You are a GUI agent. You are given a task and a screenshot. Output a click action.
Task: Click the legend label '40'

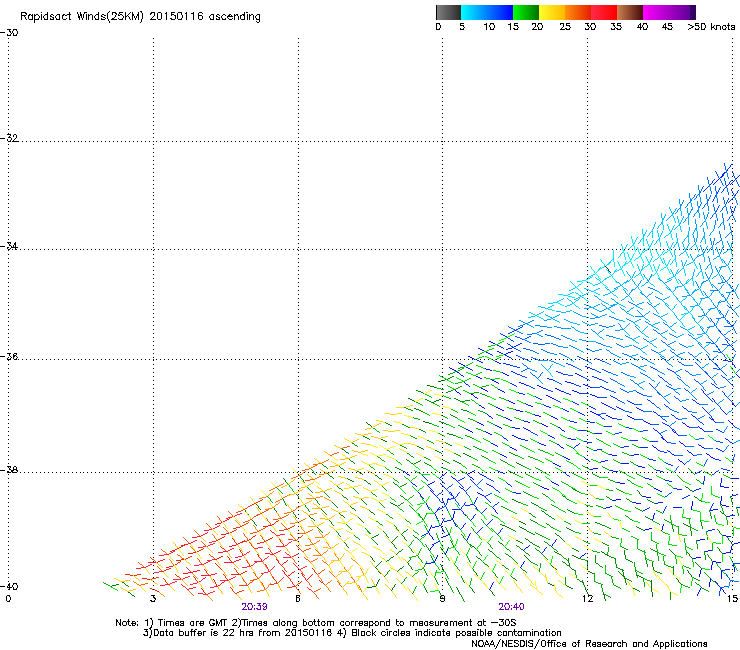point(642,27)
